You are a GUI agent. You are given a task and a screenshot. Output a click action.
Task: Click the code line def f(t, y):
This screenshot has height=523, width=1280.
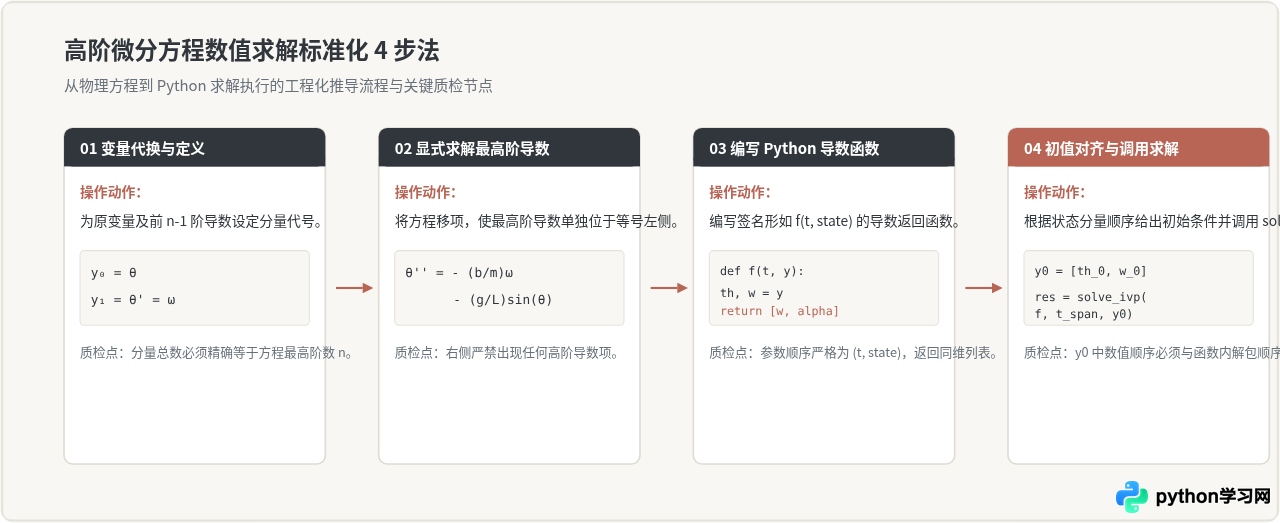(762, 271)
